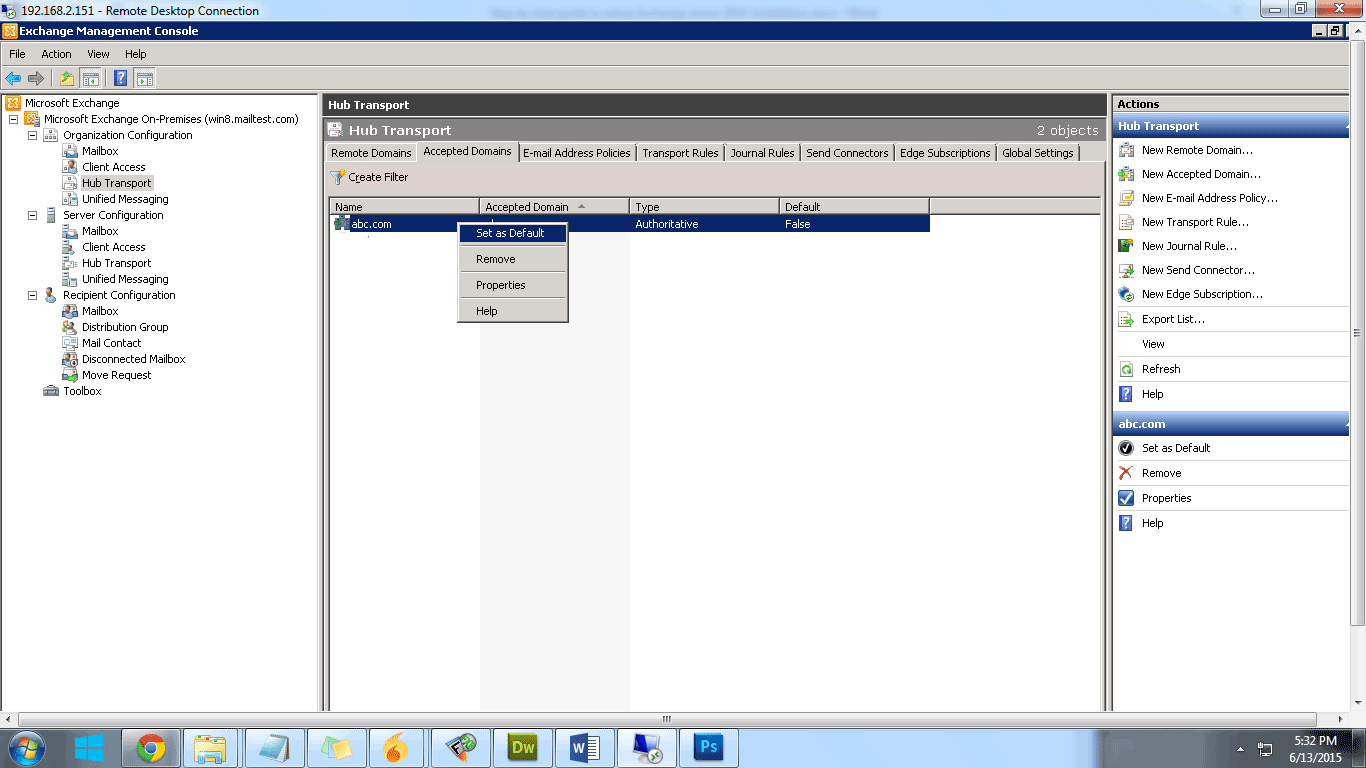Click the Create Filter button
The image size is (1366, 768).
click(369, 177)
